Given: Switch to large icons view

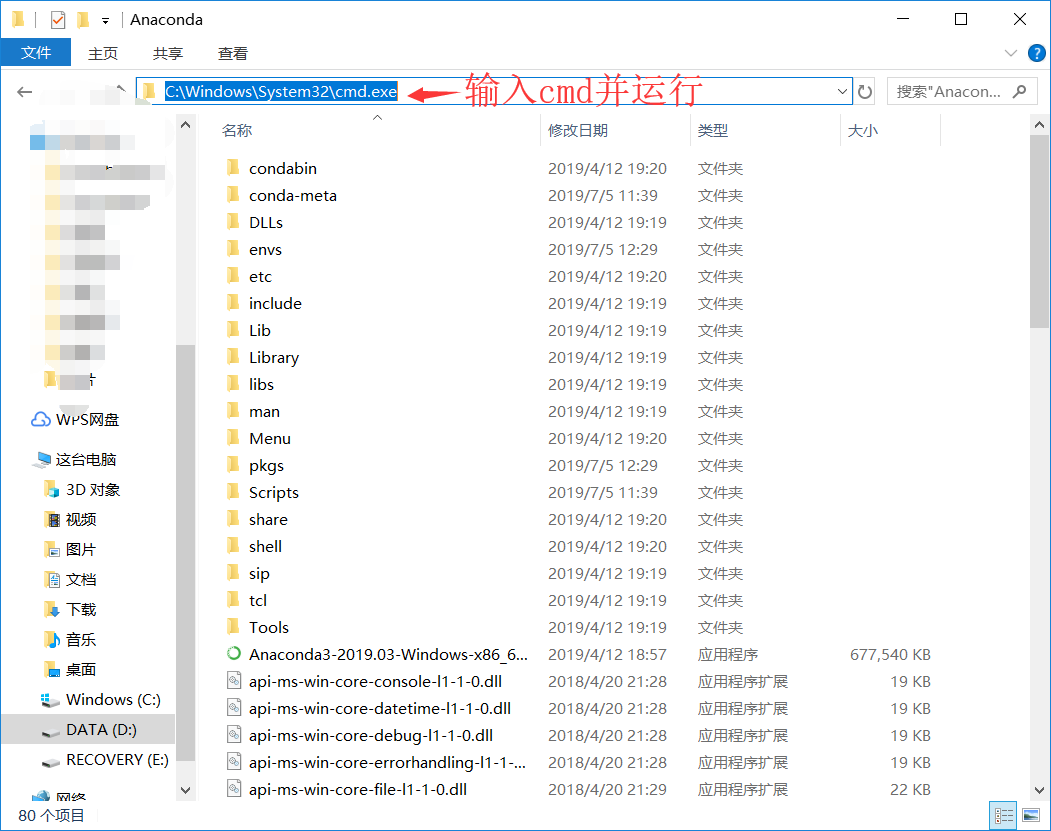Looking at the screenshot, I should 1031,816.
